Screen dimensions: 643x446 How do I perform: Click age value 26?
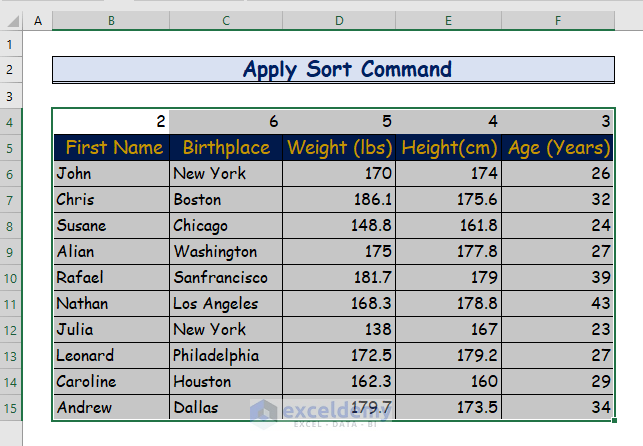click(558, 174)
